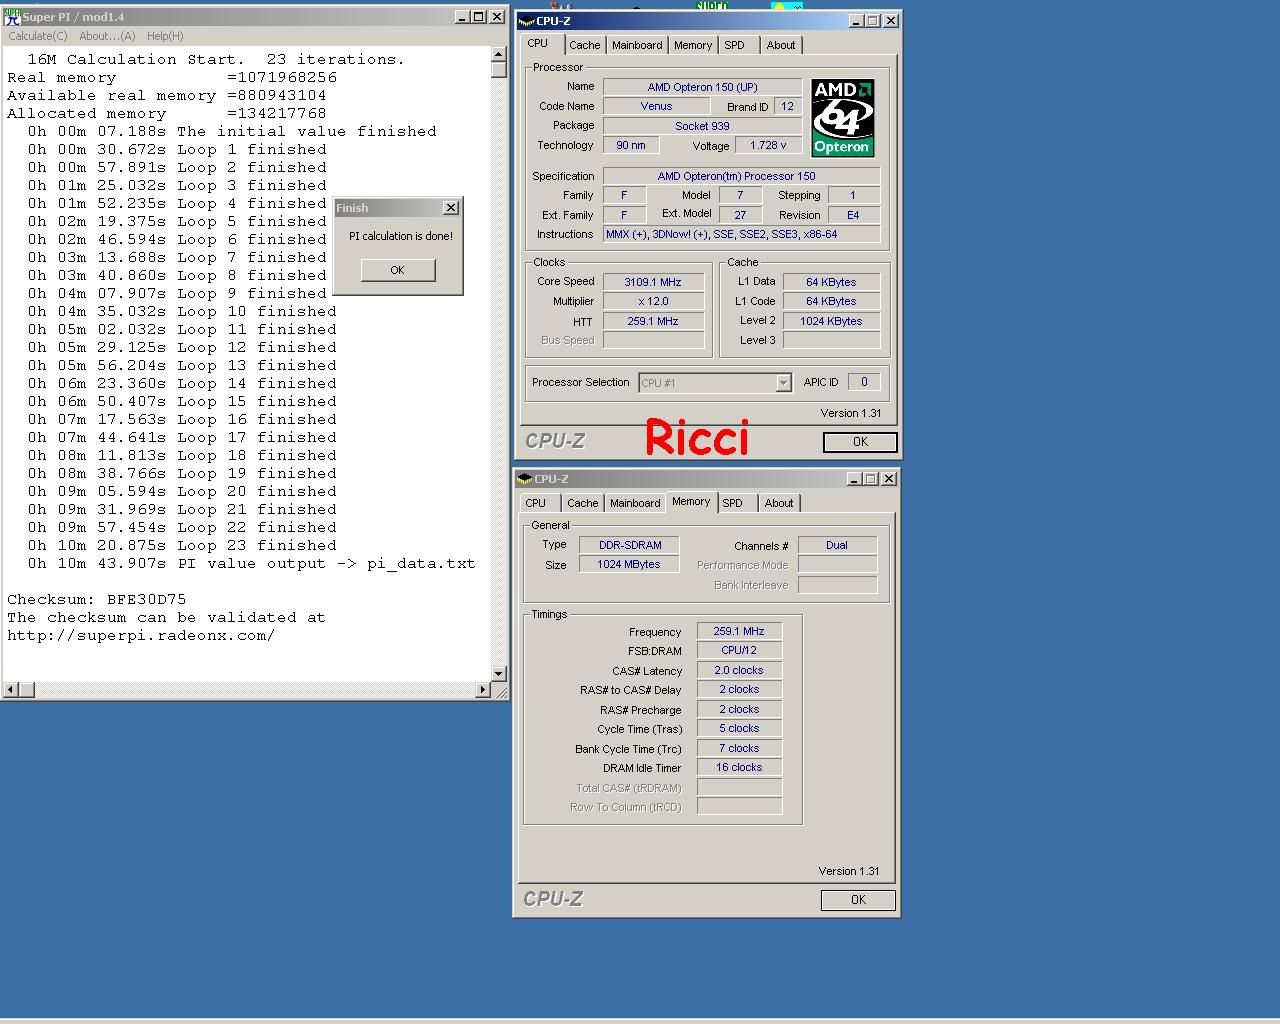1280x1024 pixels.
Task: Open the About...(A) menu in Super PI
Action: [107, 36]
